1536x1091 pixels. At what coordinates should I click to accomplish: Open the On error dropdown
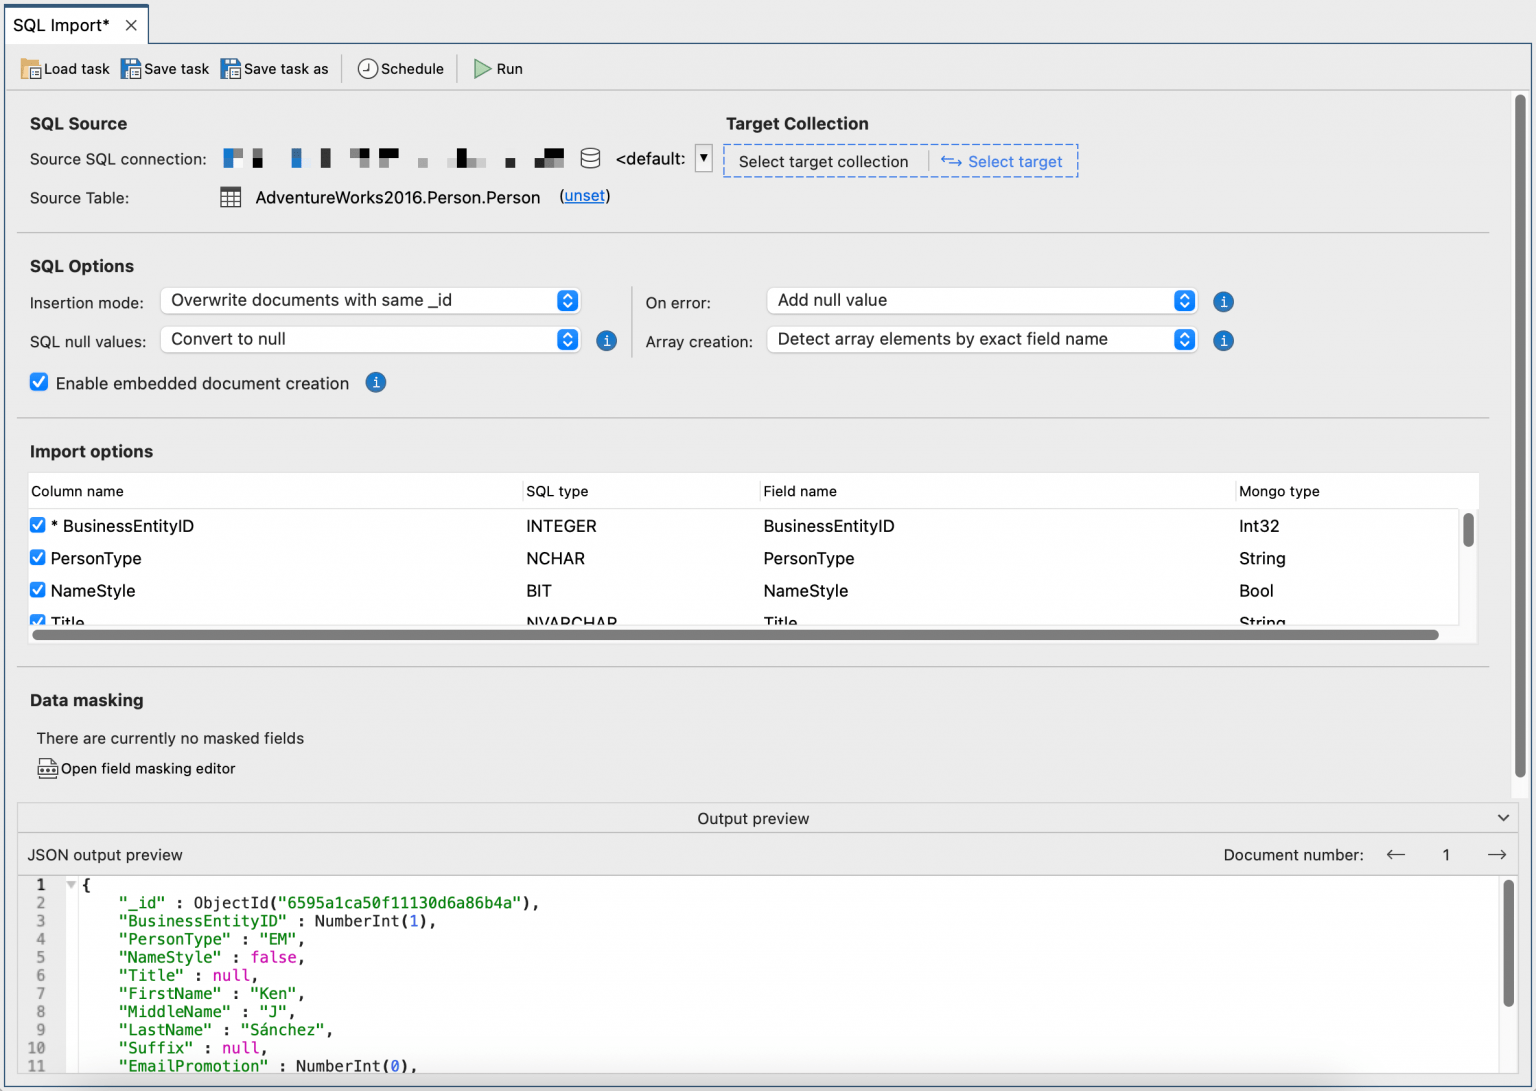(981, 301)
